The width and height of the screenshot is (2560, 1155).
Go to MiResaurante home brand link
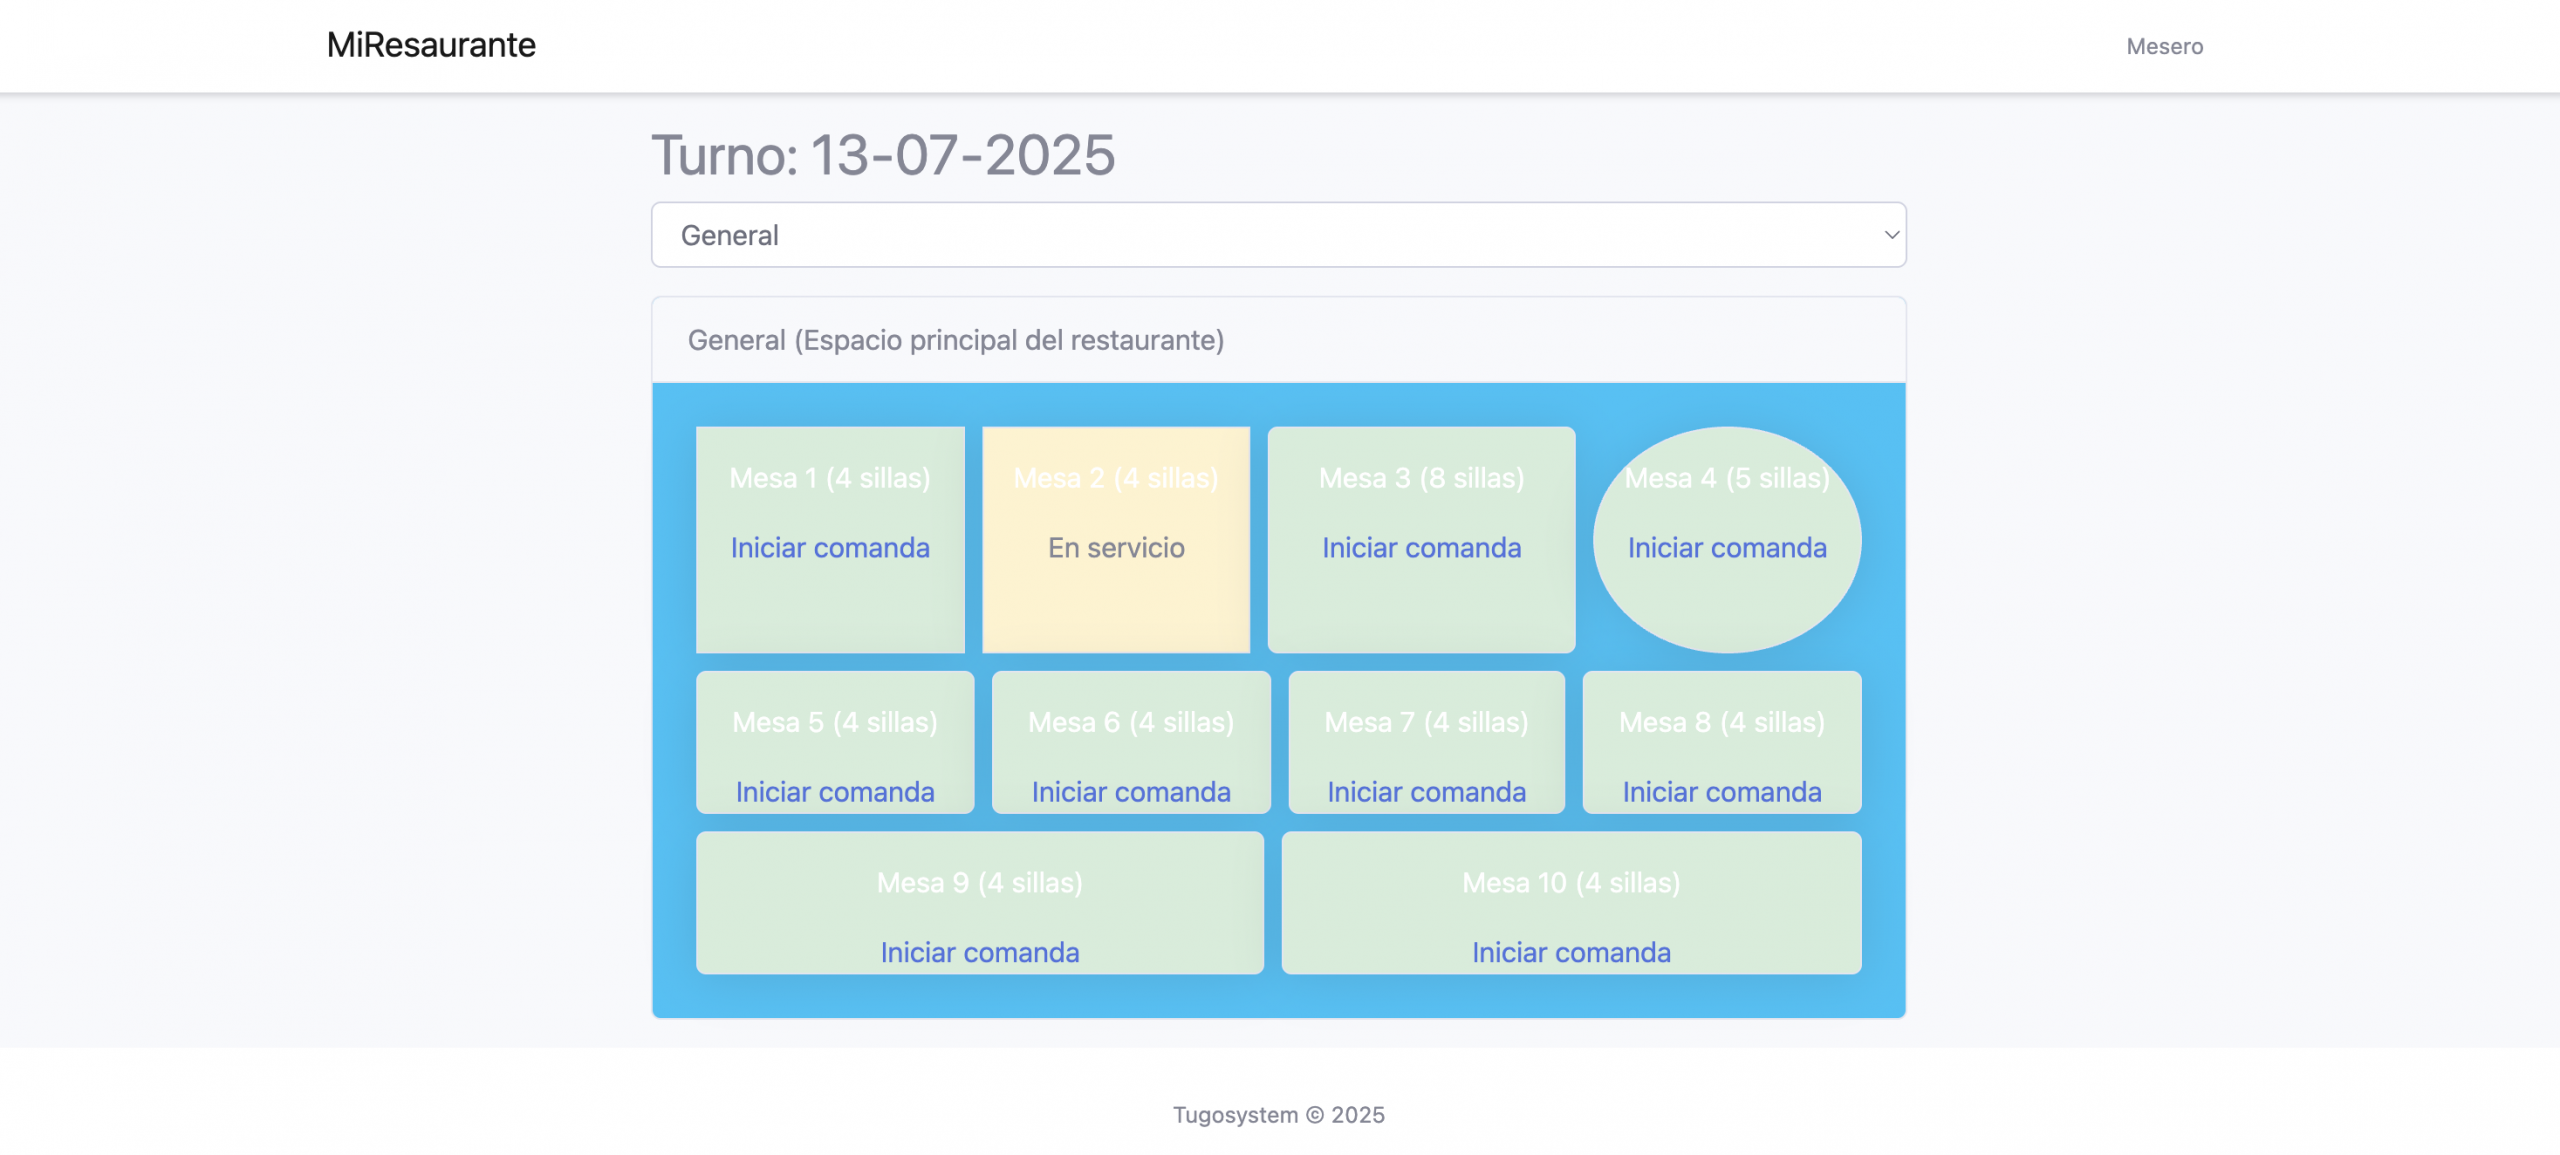pyautogui.click(x=431, y=45)
